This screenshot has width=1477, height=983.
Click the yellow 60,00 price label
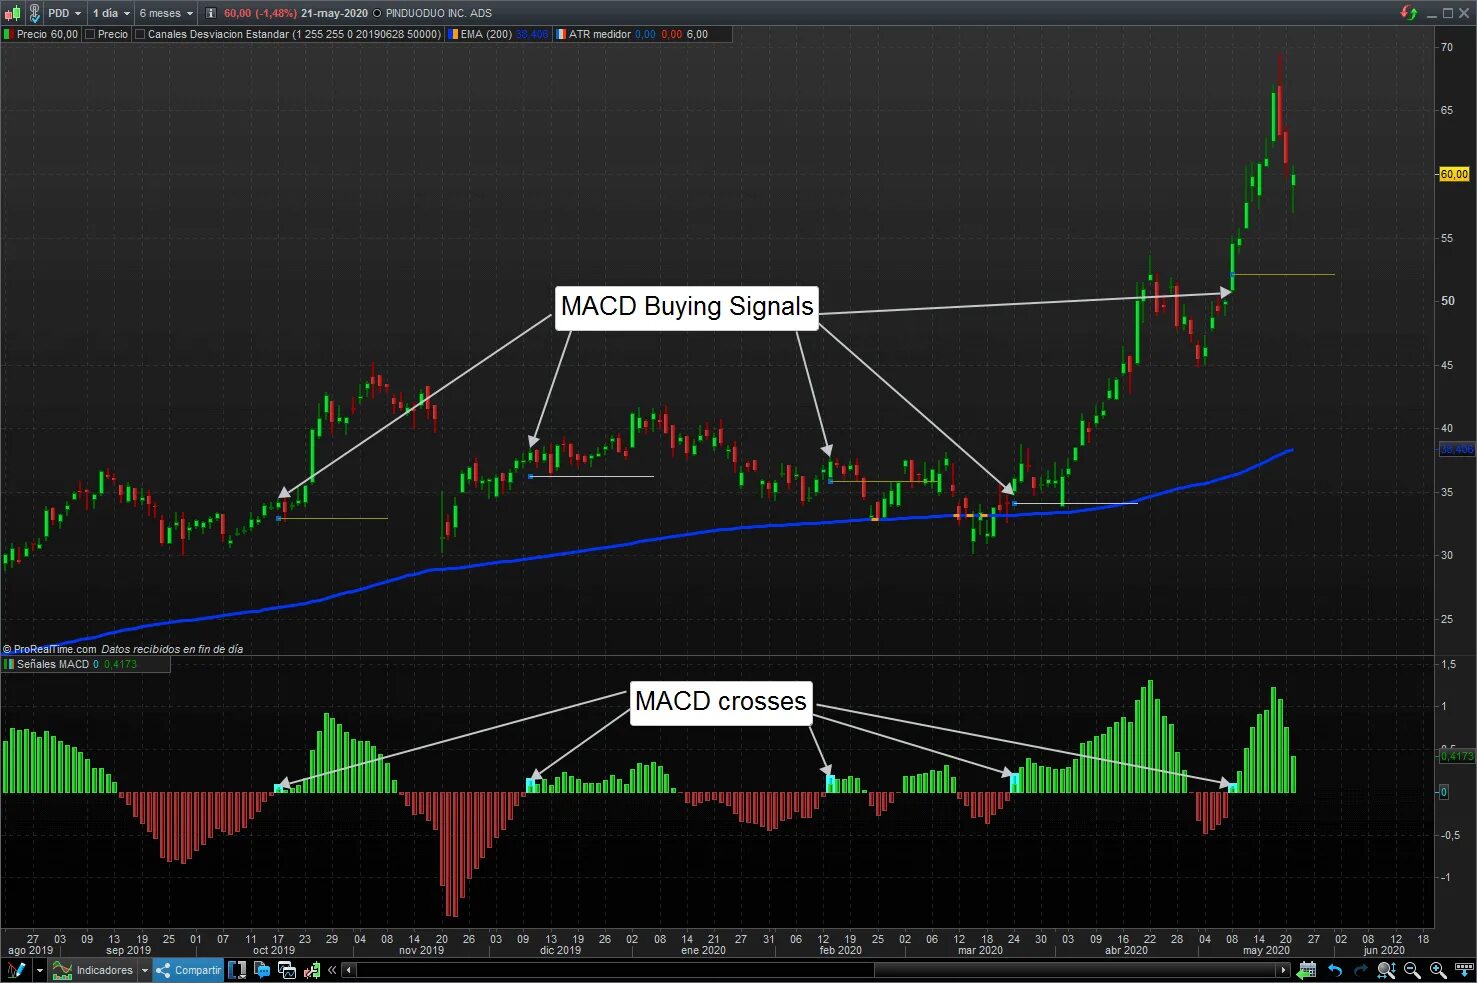(x=1454, y=174)
